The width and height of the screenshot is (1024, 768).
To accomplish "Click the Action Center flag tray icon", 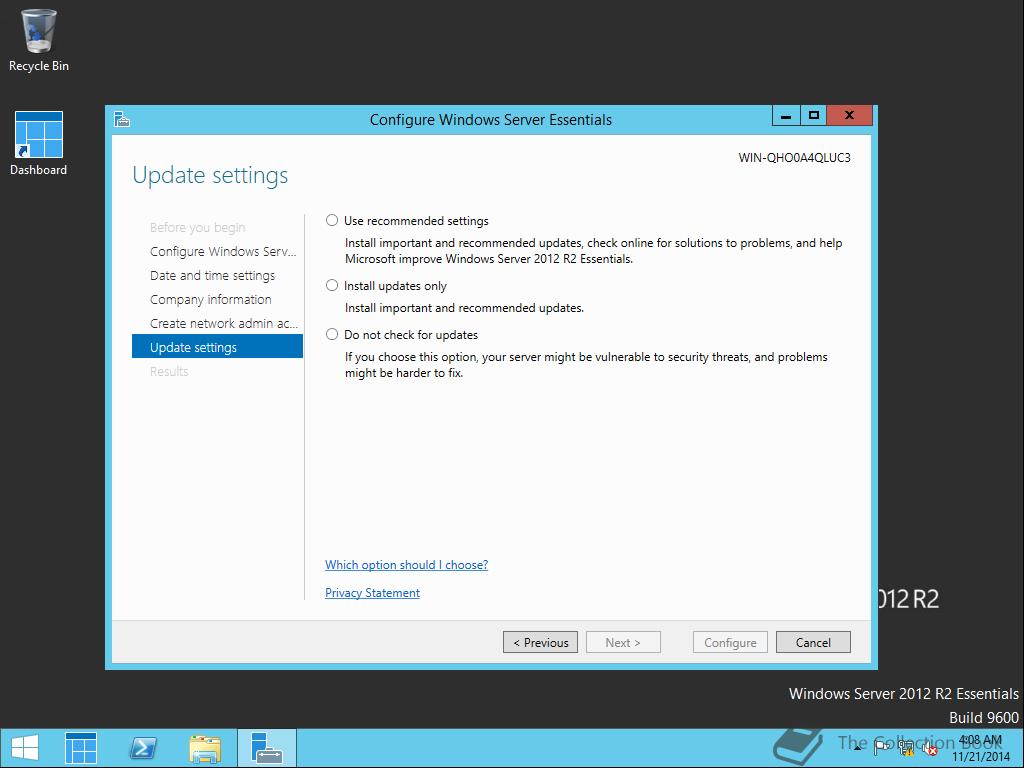I will click(x=881, y=748).
